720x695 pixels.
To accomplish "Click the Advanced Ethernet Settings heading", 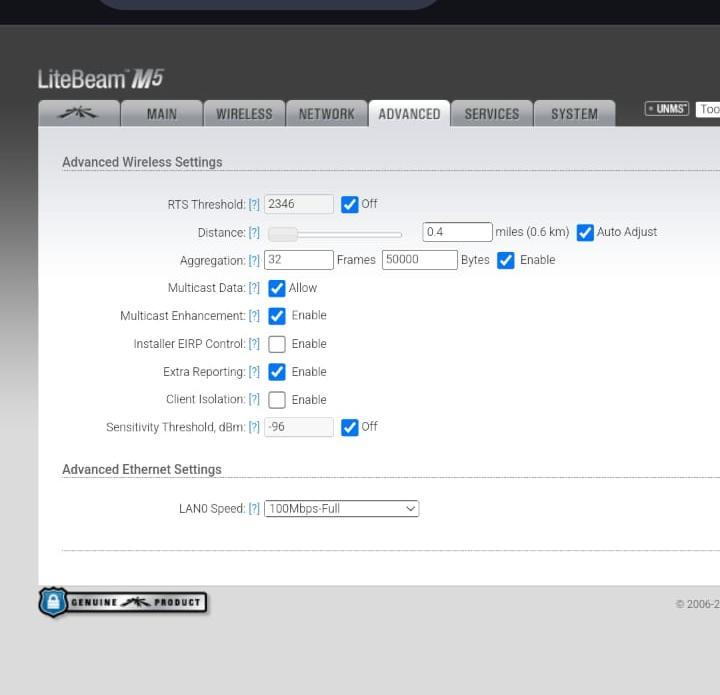I will pos(142,470).
